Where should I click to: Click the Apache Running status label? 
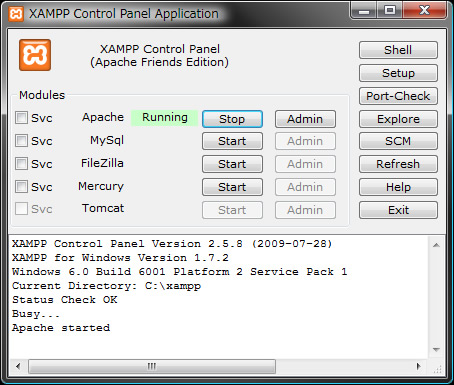[x=165, y=118]
